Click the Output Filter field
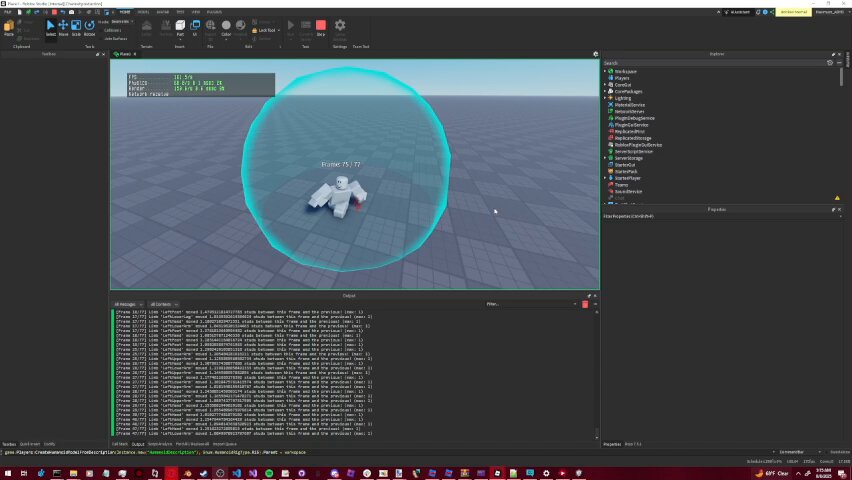 (530, 304)
